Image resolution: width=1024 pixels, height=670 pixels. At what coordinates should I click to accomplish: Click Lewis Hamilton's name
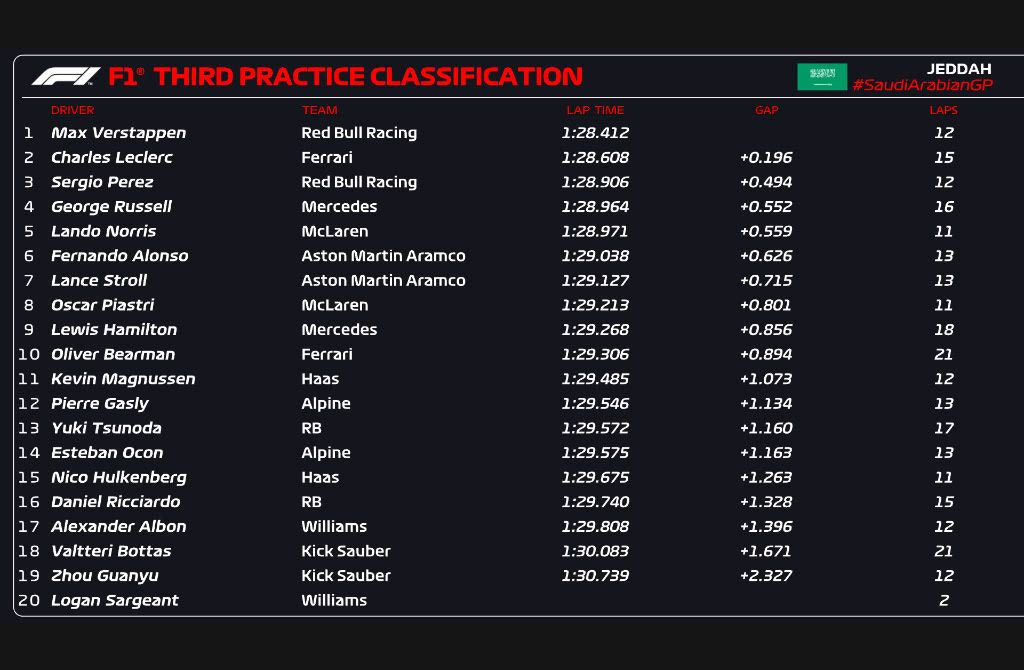pyautogui.click(x=114, y=330)
